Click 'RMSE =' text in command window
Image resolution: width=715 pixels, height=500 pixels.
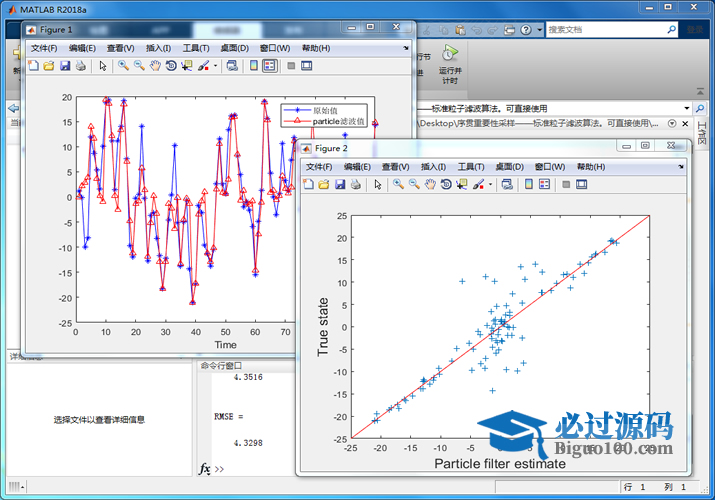(228, 417)
